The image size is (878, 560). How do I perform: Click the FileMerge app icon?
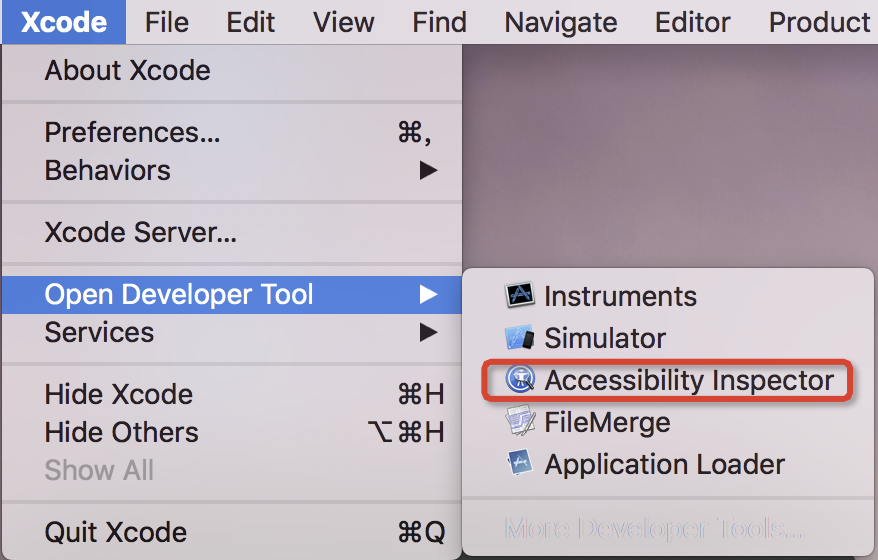click(520, 422)
